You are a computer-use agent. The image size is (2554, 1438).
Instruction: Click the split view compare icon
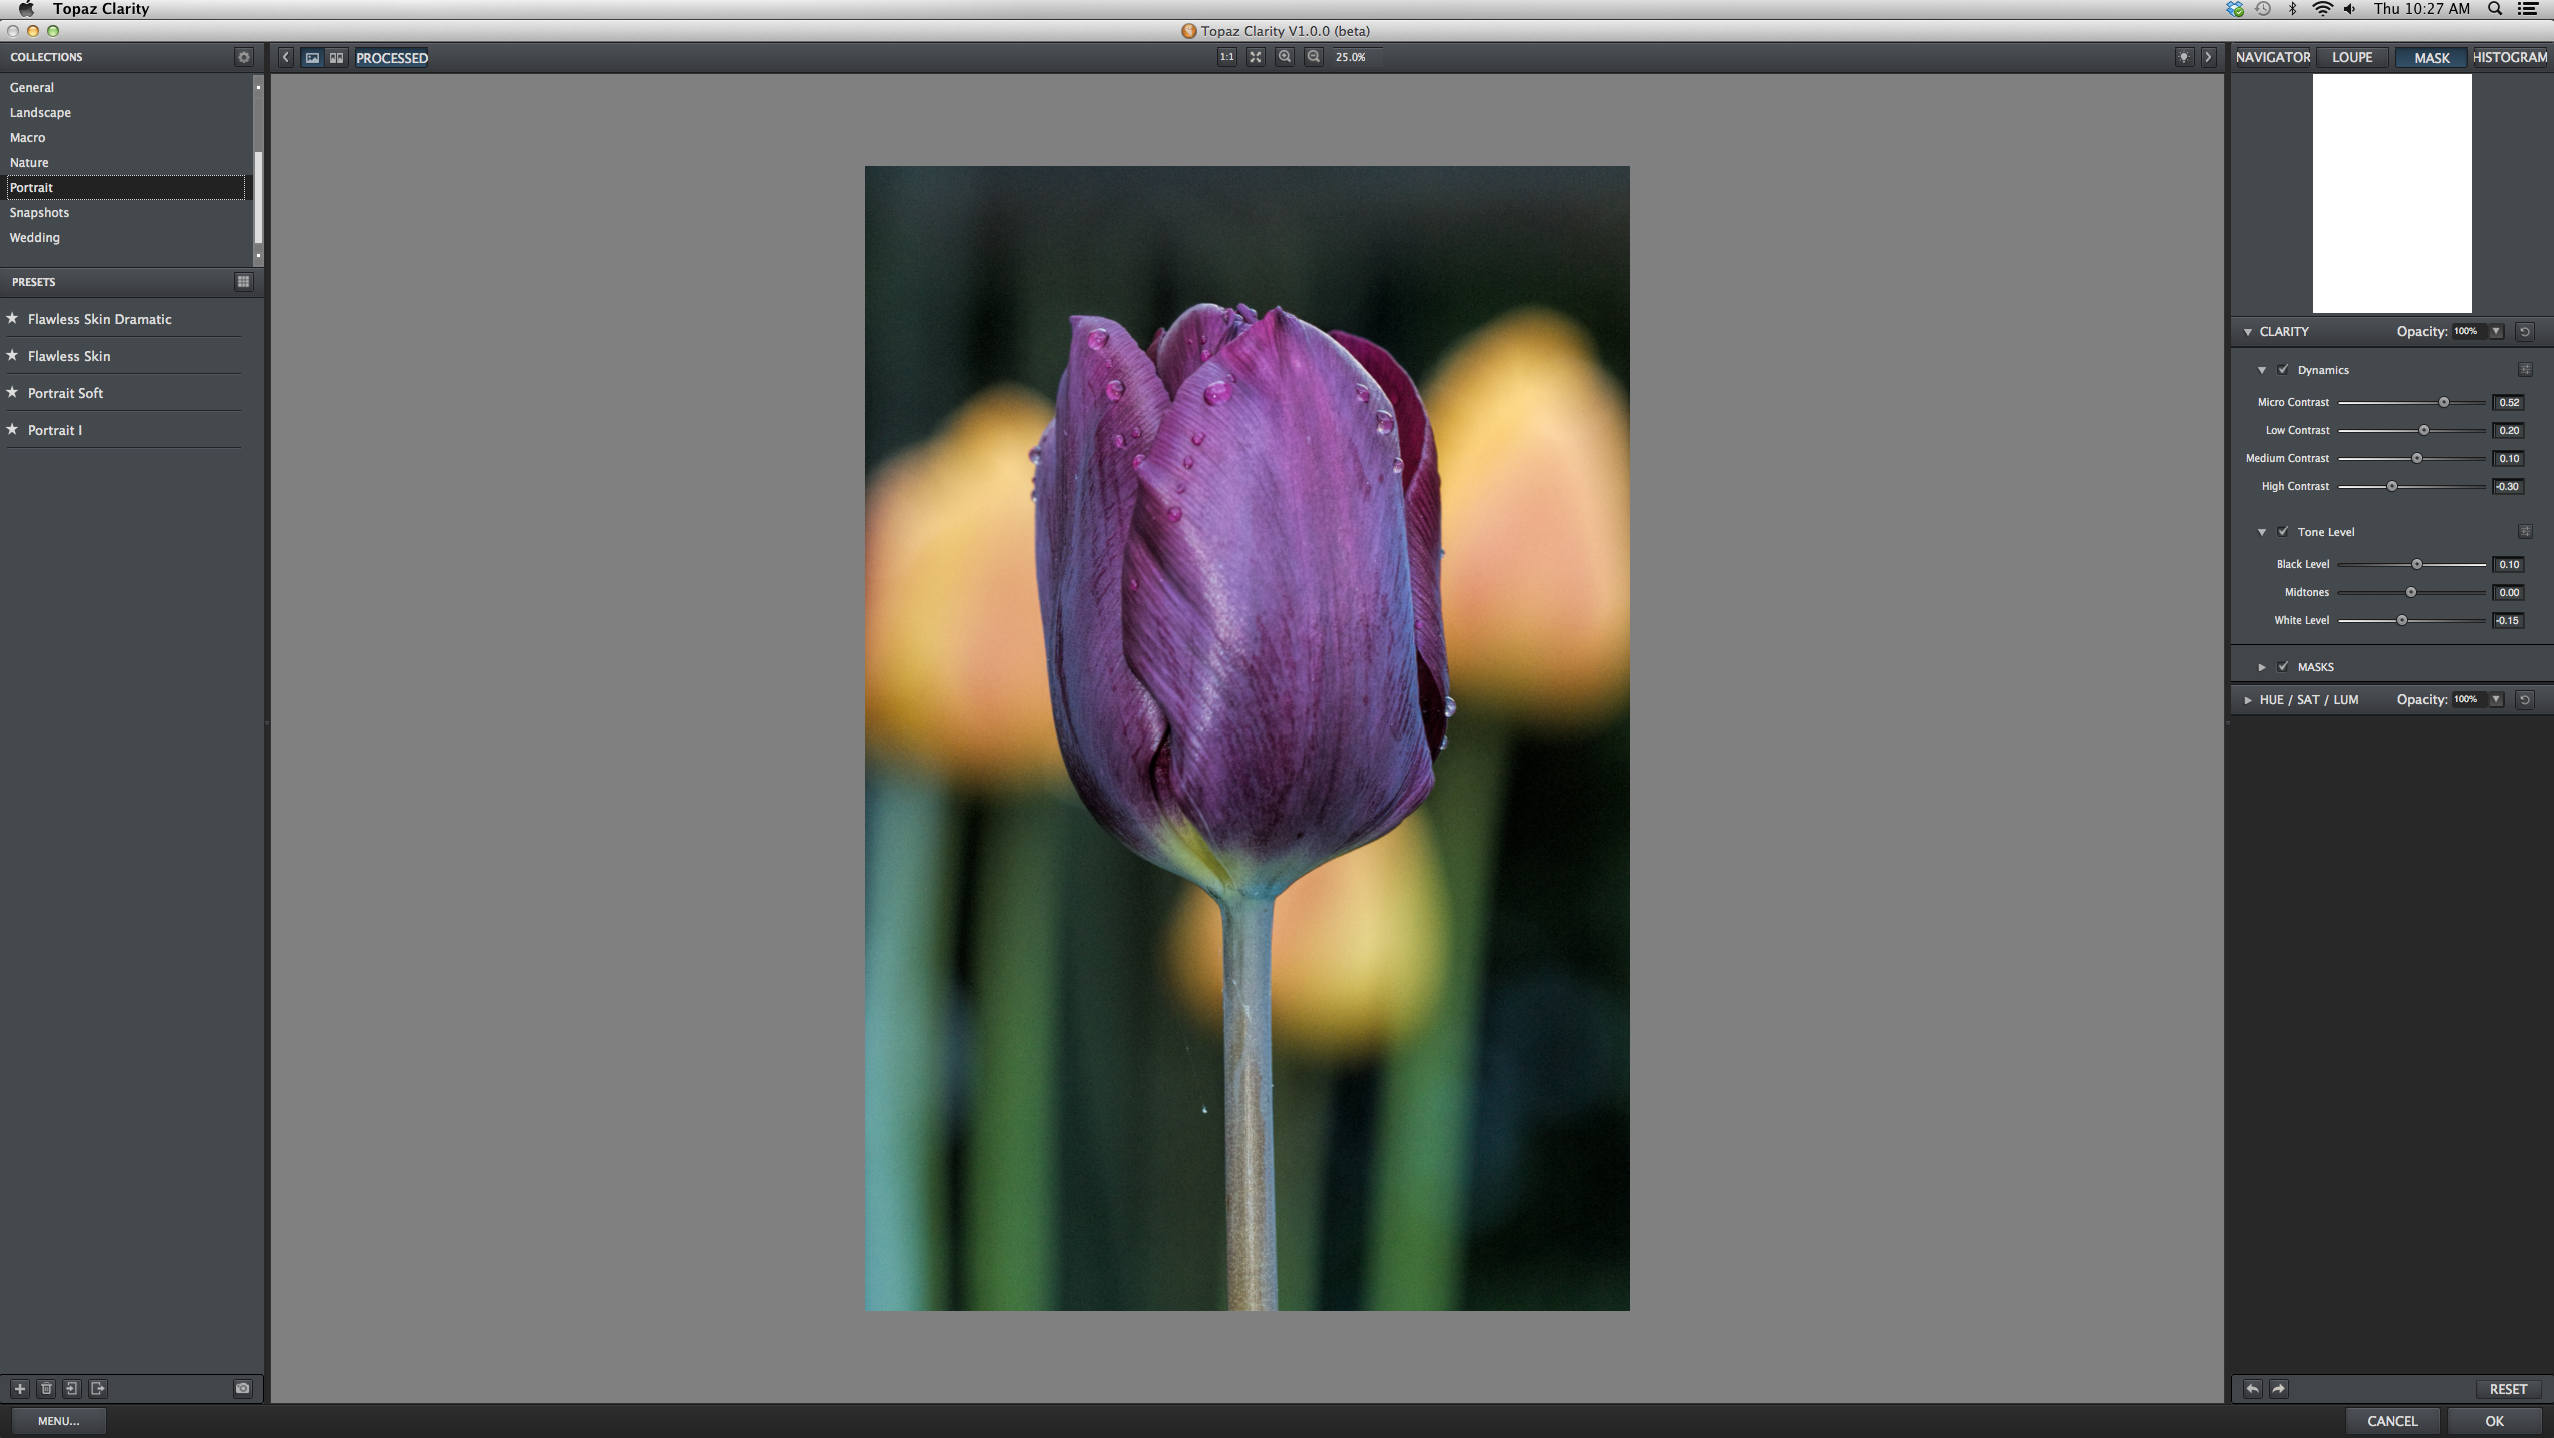click(x=337, y=58)
